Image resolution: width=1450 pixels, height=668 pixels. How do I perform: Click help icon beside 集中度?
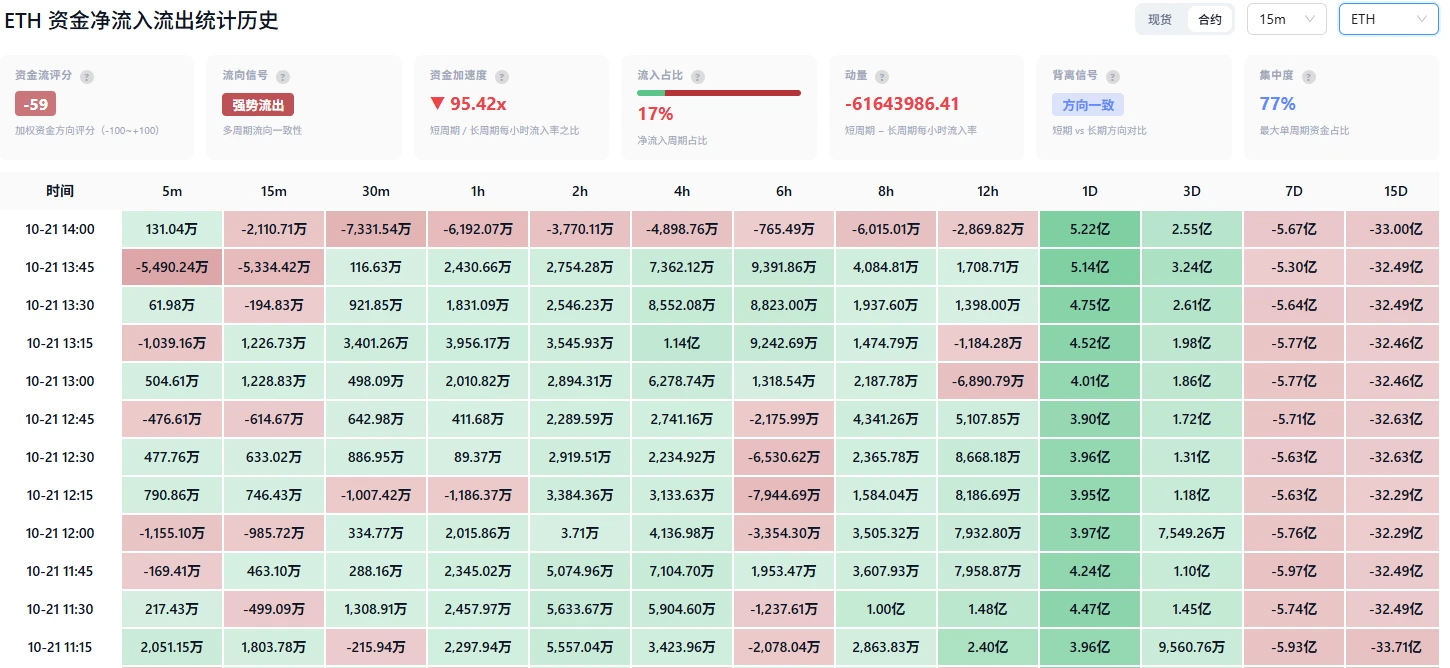[1309, 77]
